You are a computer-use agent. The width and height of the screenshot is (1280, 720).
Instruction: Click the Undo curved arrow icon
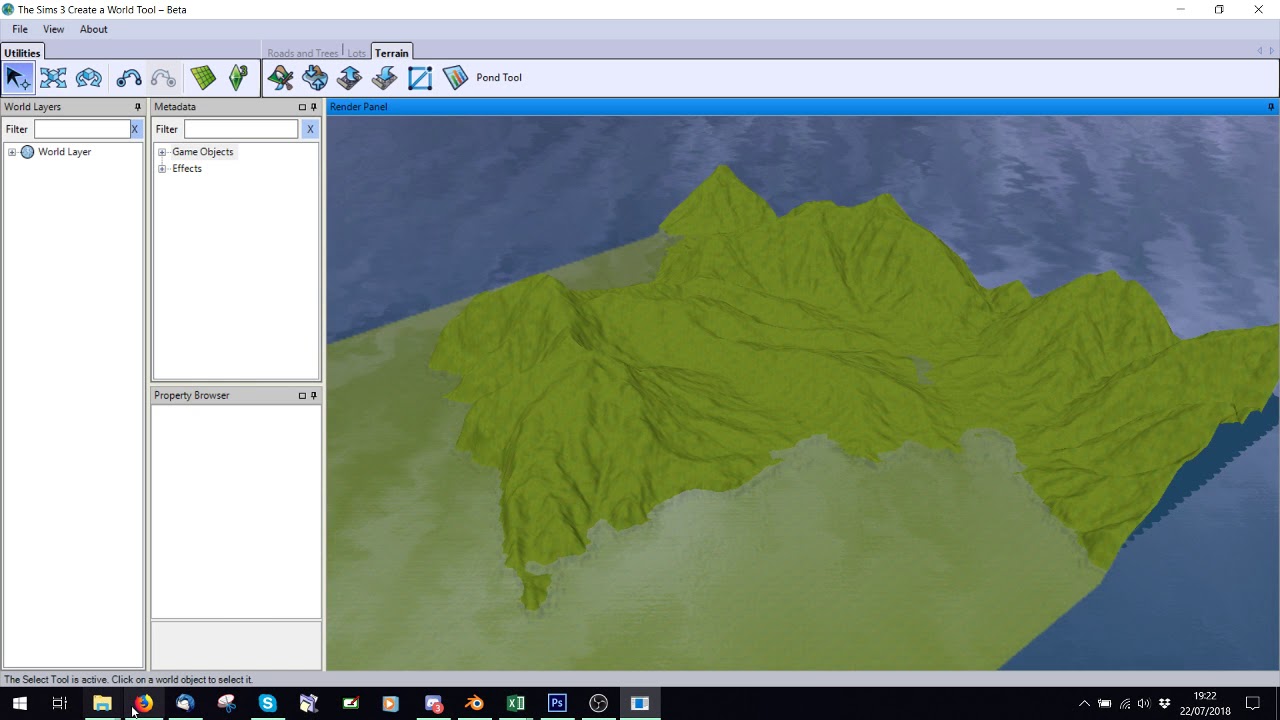pos(128,78)
